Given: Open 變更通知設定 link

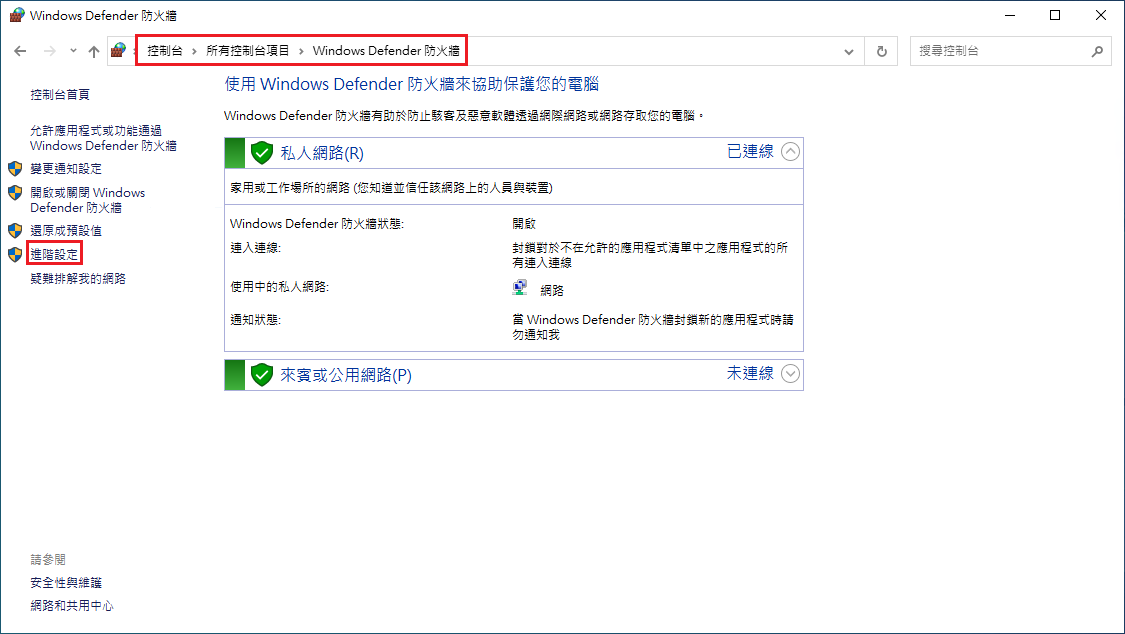Looking at the screenshot, I should point(66,169).
